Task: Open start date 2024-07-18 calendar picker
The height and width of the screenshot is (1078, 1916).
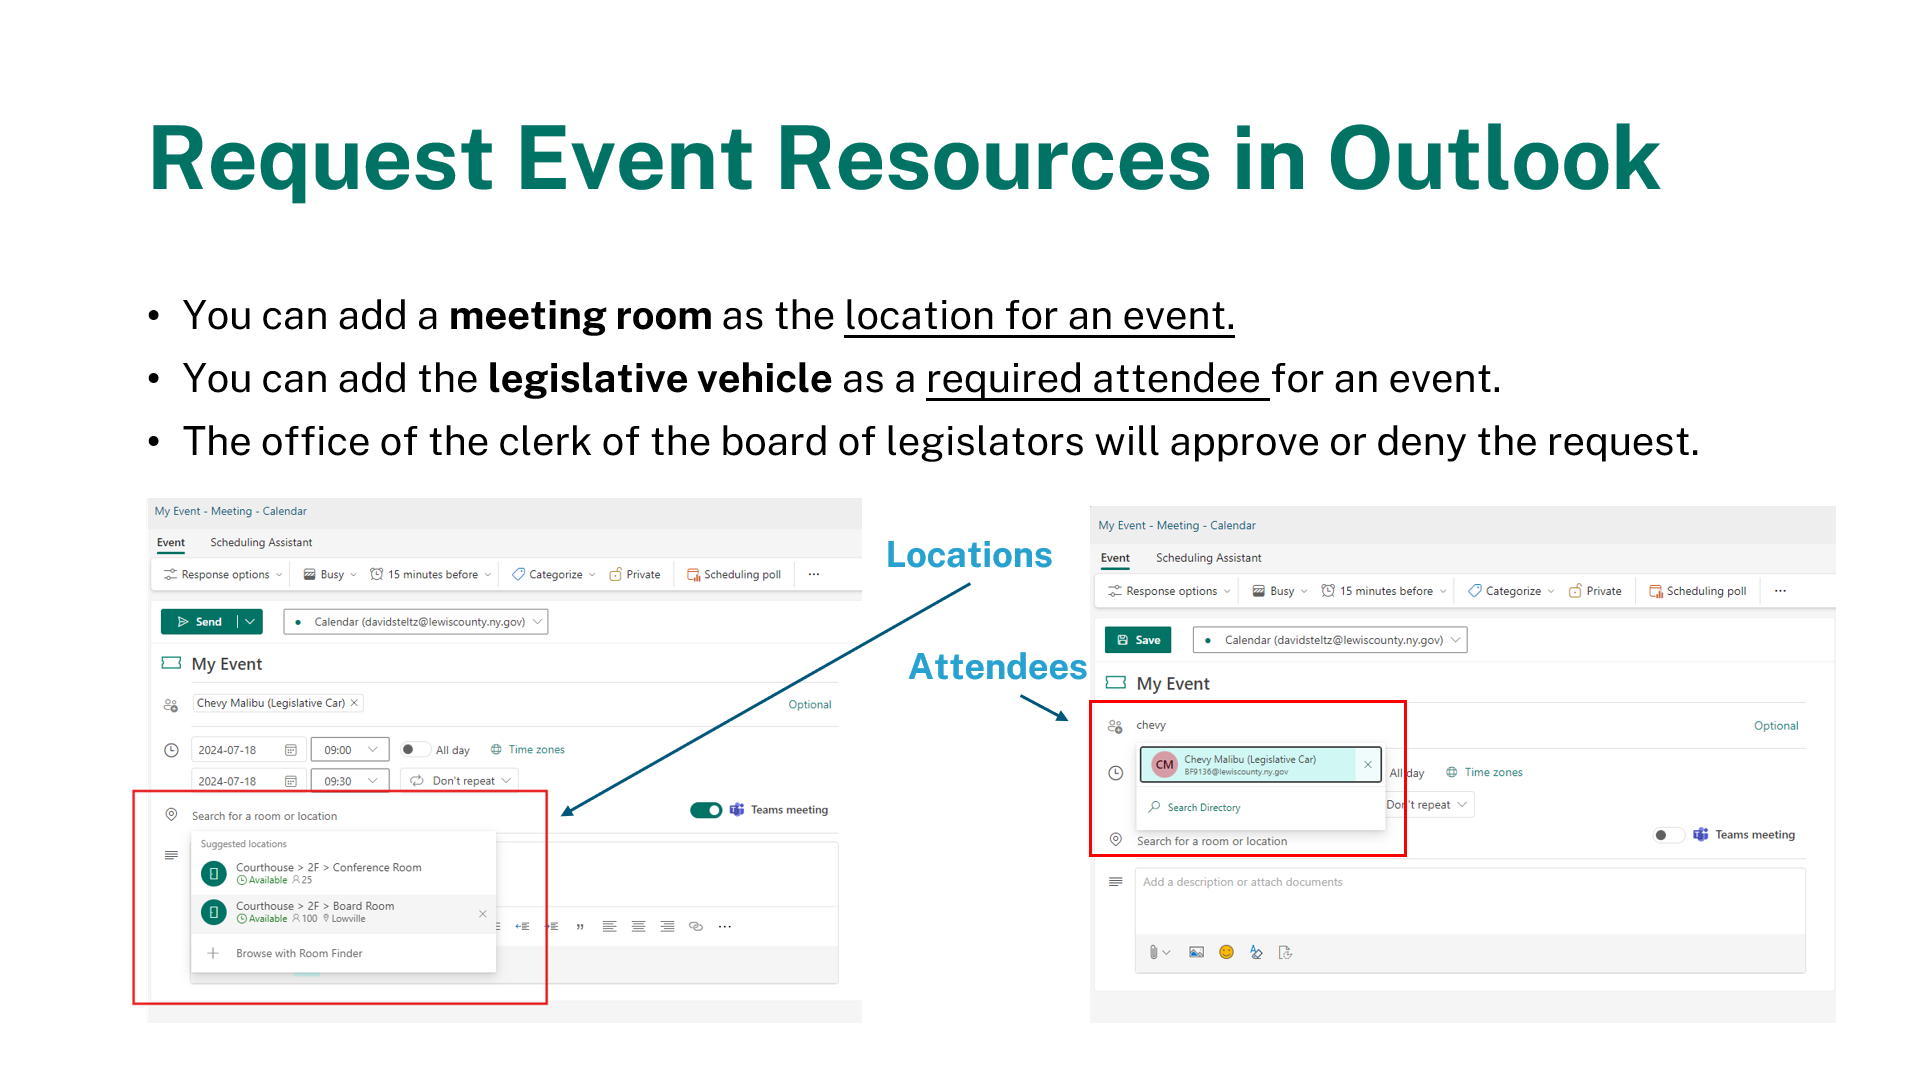Action: [291, 750]
